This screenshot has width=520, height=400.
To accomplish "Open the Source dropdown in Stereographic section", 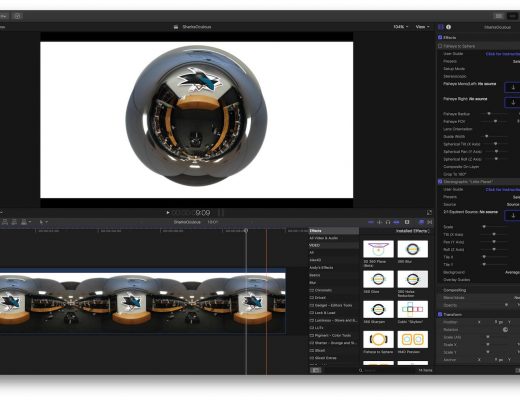I will point(513,204).
